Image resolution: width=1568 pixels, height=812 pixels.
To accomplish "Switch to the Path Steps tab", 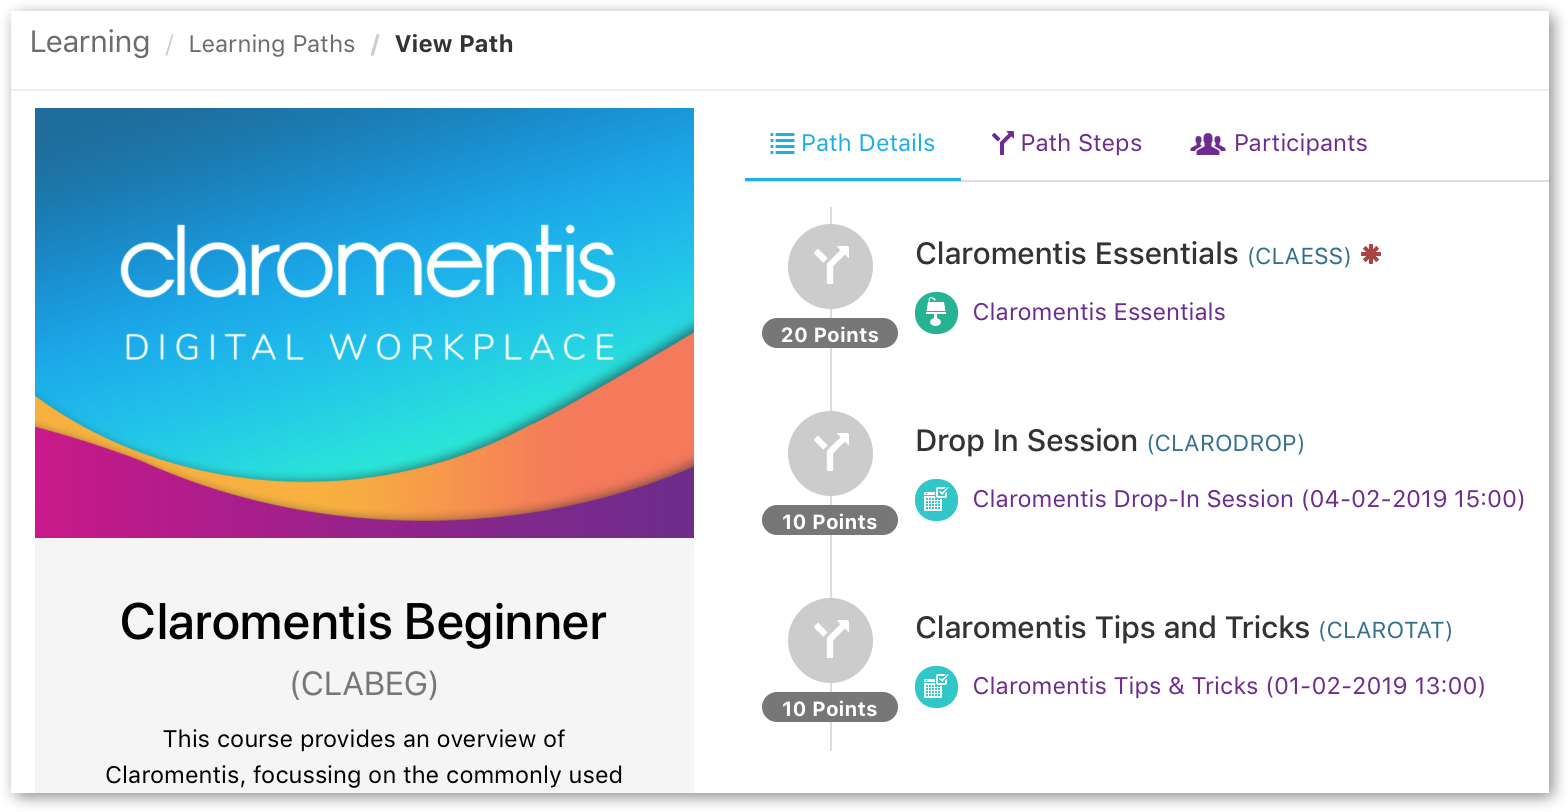I will pos(1066,143).
